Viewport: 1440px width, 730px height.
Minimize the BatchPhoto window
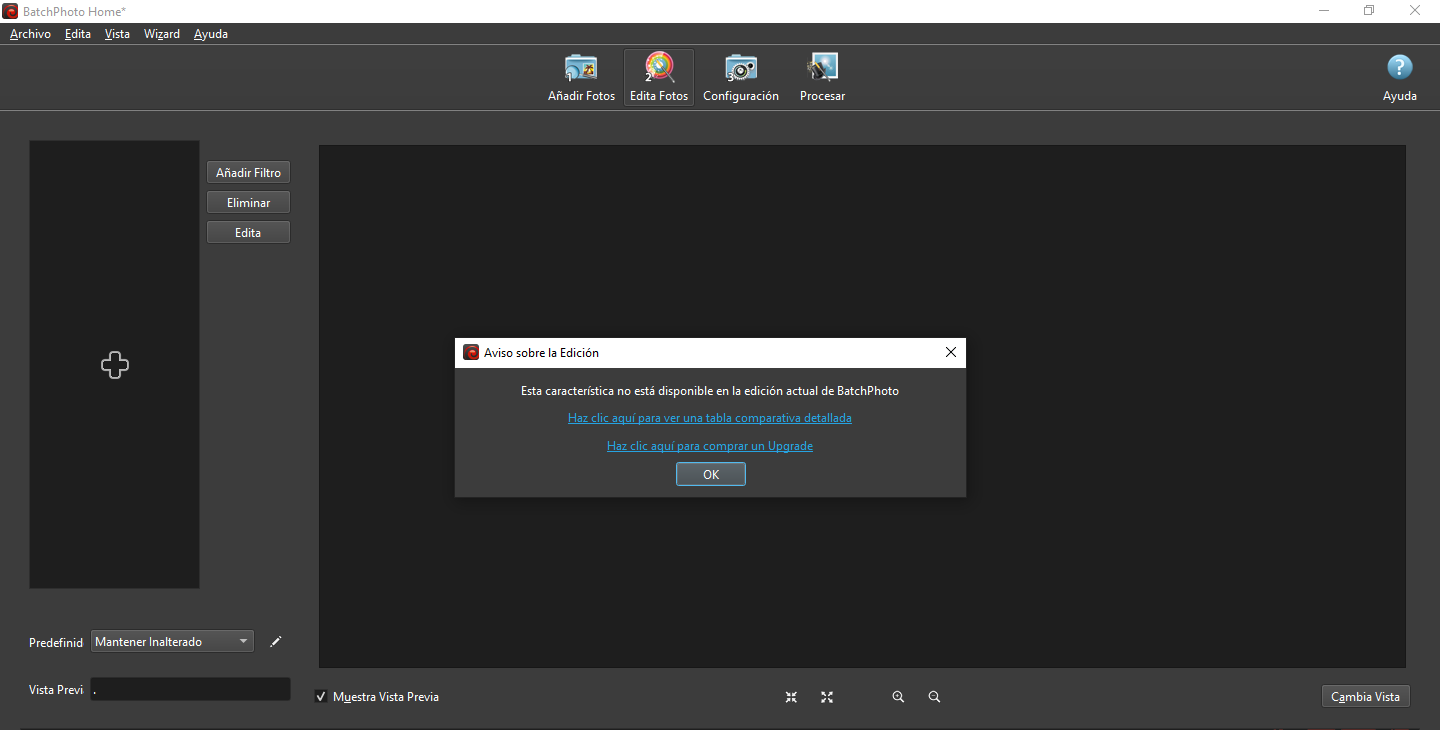point(1323,11)
